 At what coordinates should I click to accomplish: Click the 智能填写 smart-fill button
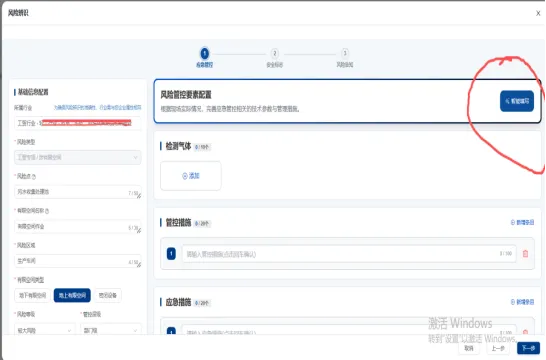[x=517, y=101]
